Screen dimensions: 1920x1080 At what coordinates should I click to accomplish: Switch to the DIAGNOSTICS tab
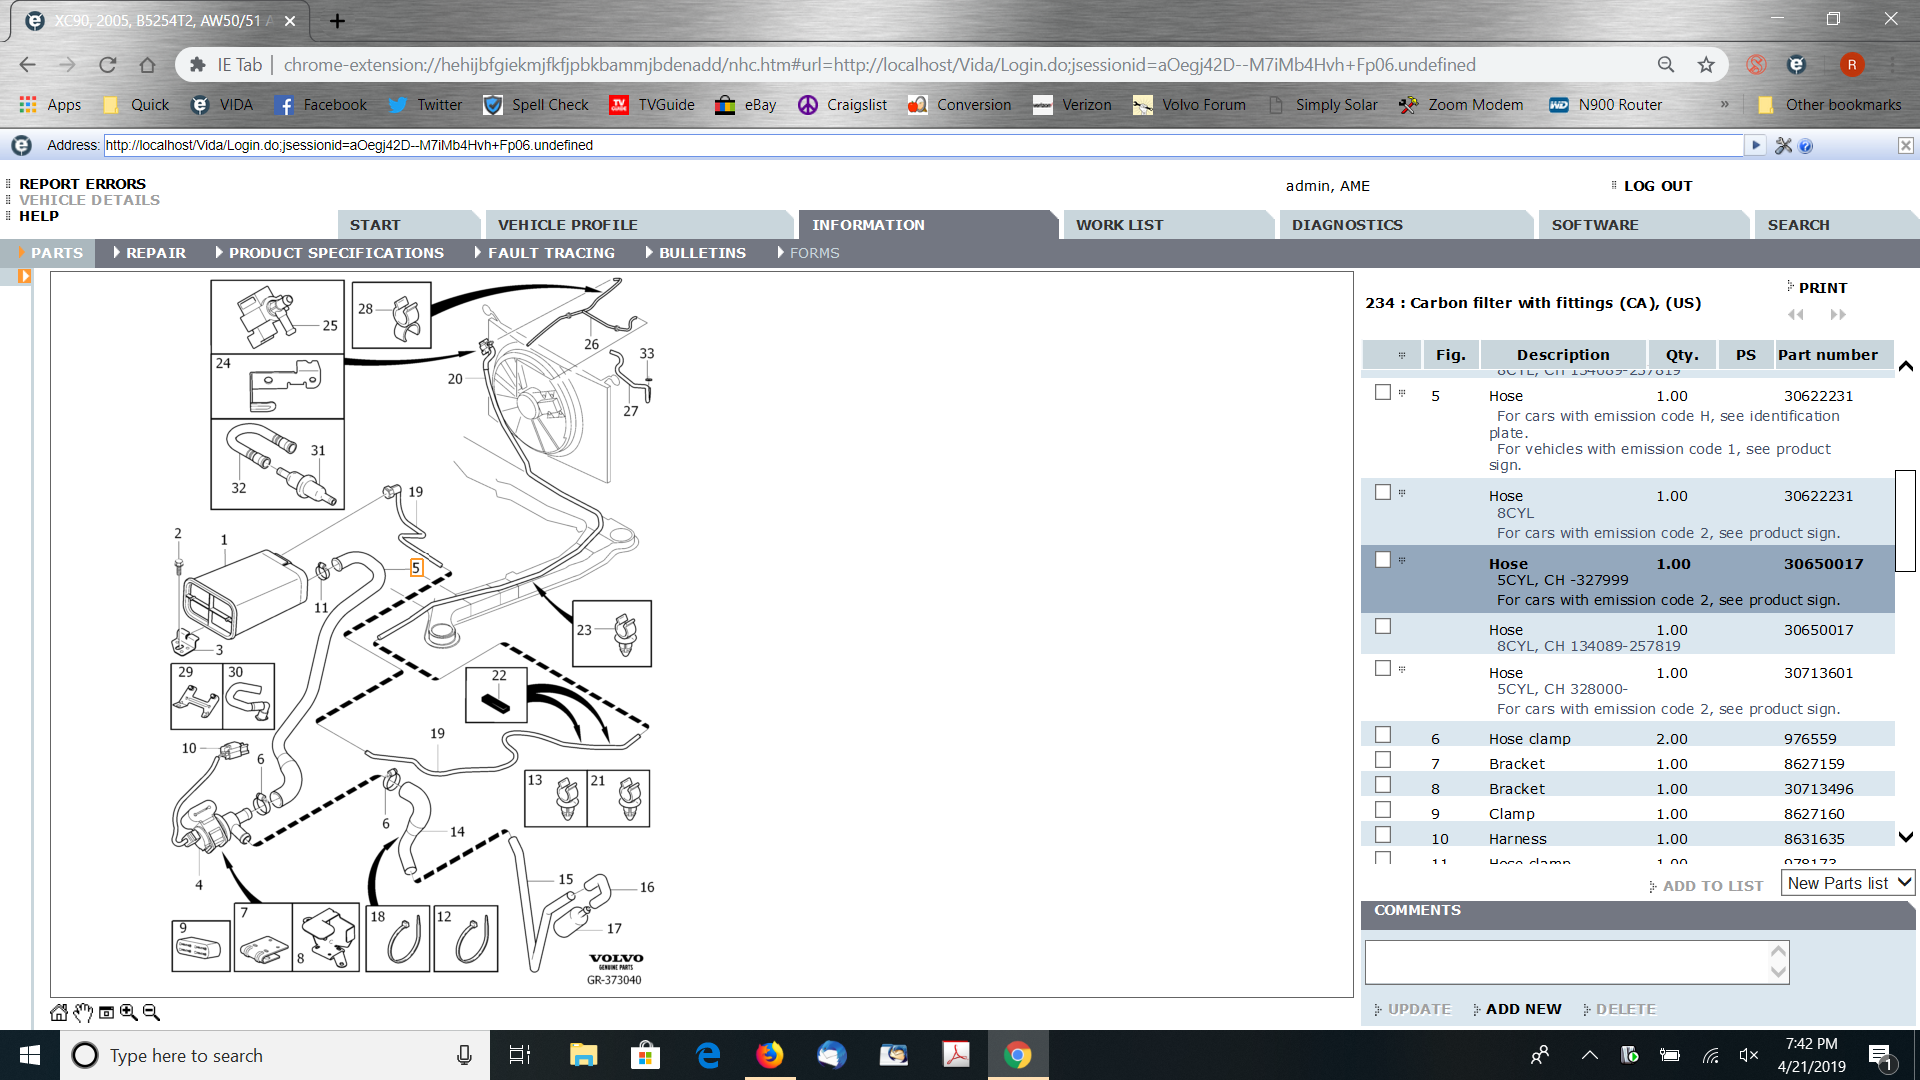click(x=1346, y=225)
